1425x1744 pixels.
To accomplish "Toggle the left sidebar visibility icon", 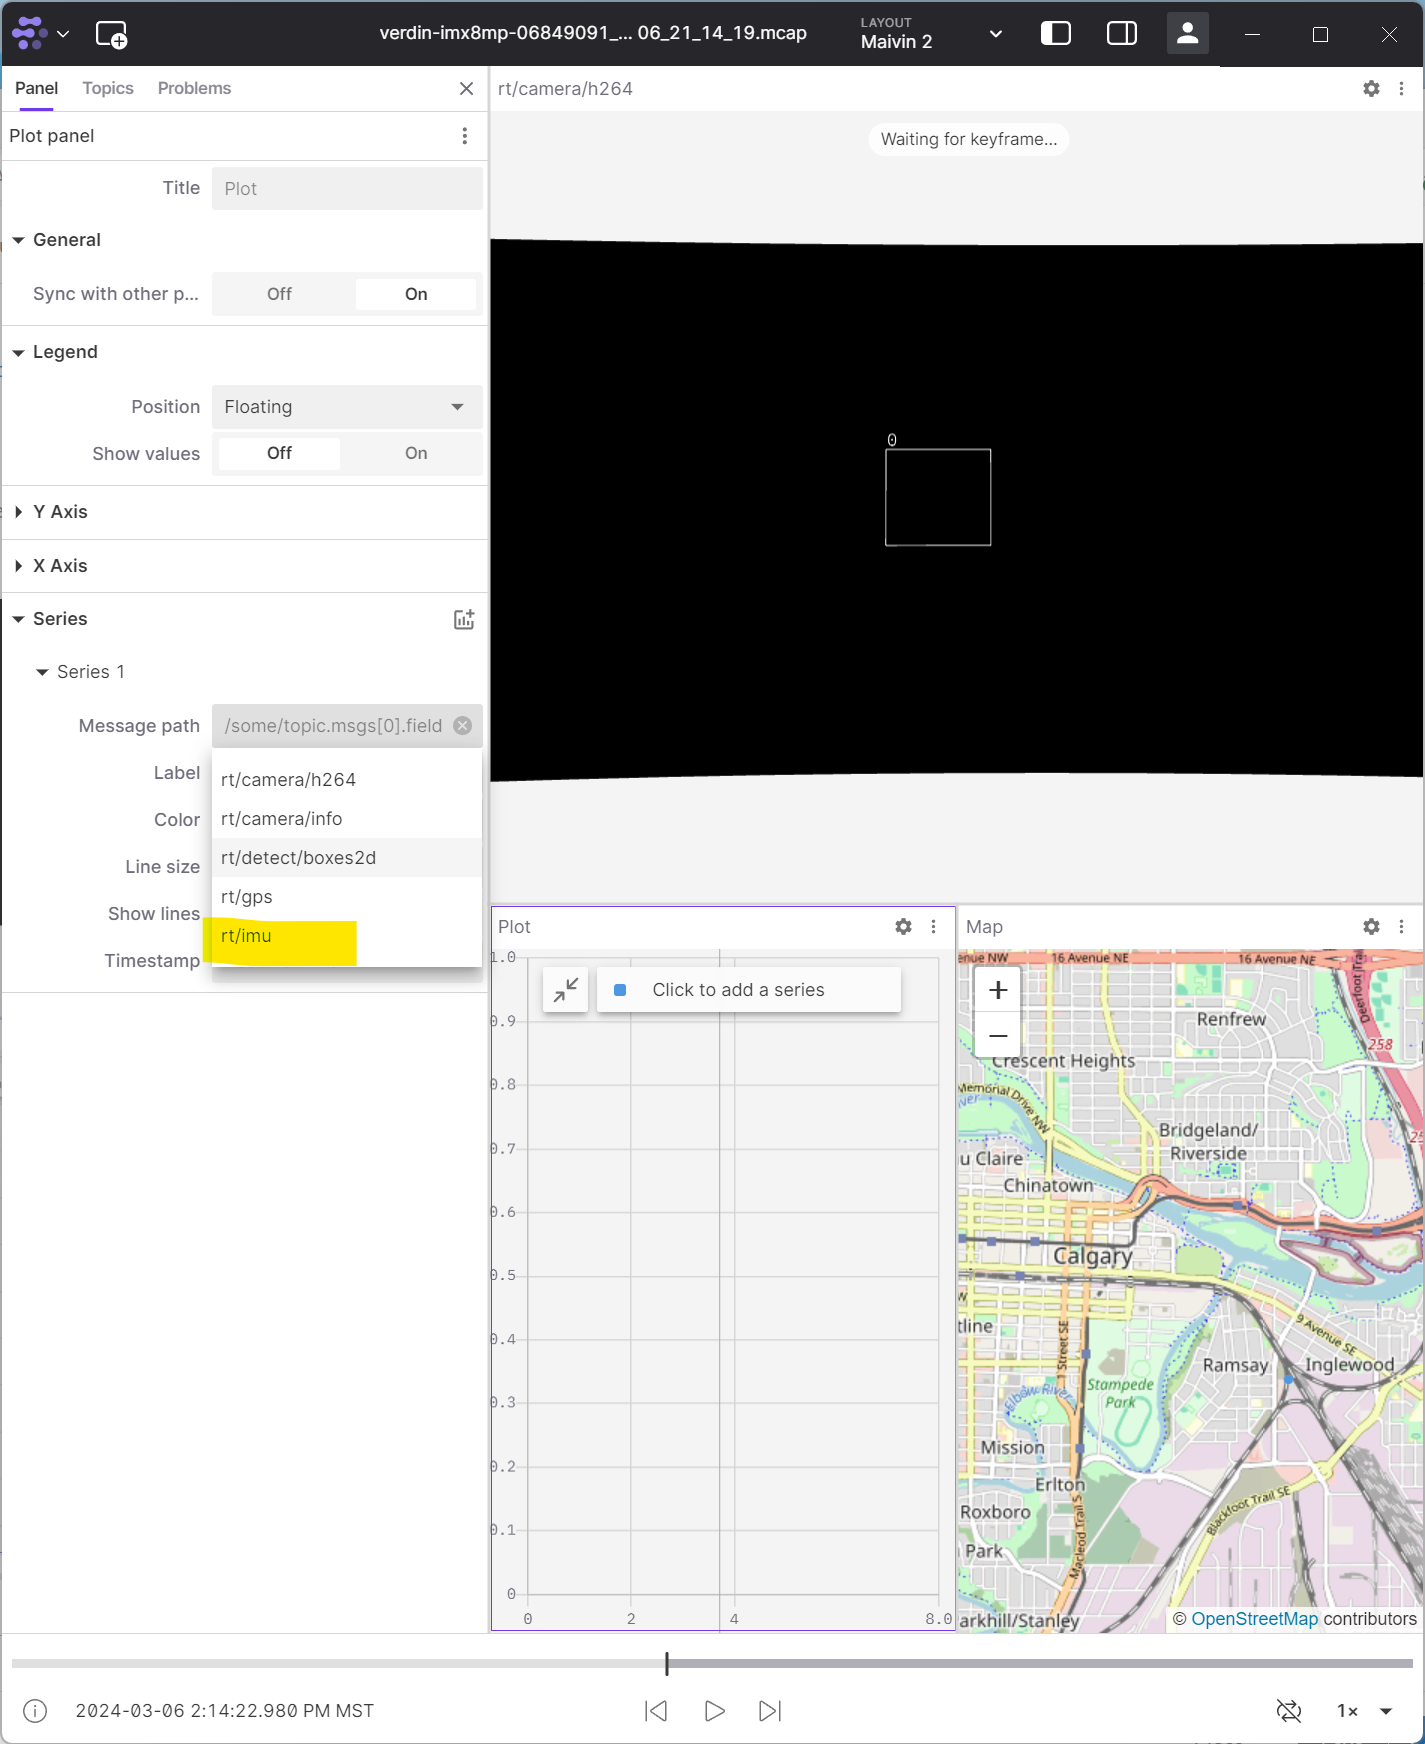I will click(x=1055, y=34).
